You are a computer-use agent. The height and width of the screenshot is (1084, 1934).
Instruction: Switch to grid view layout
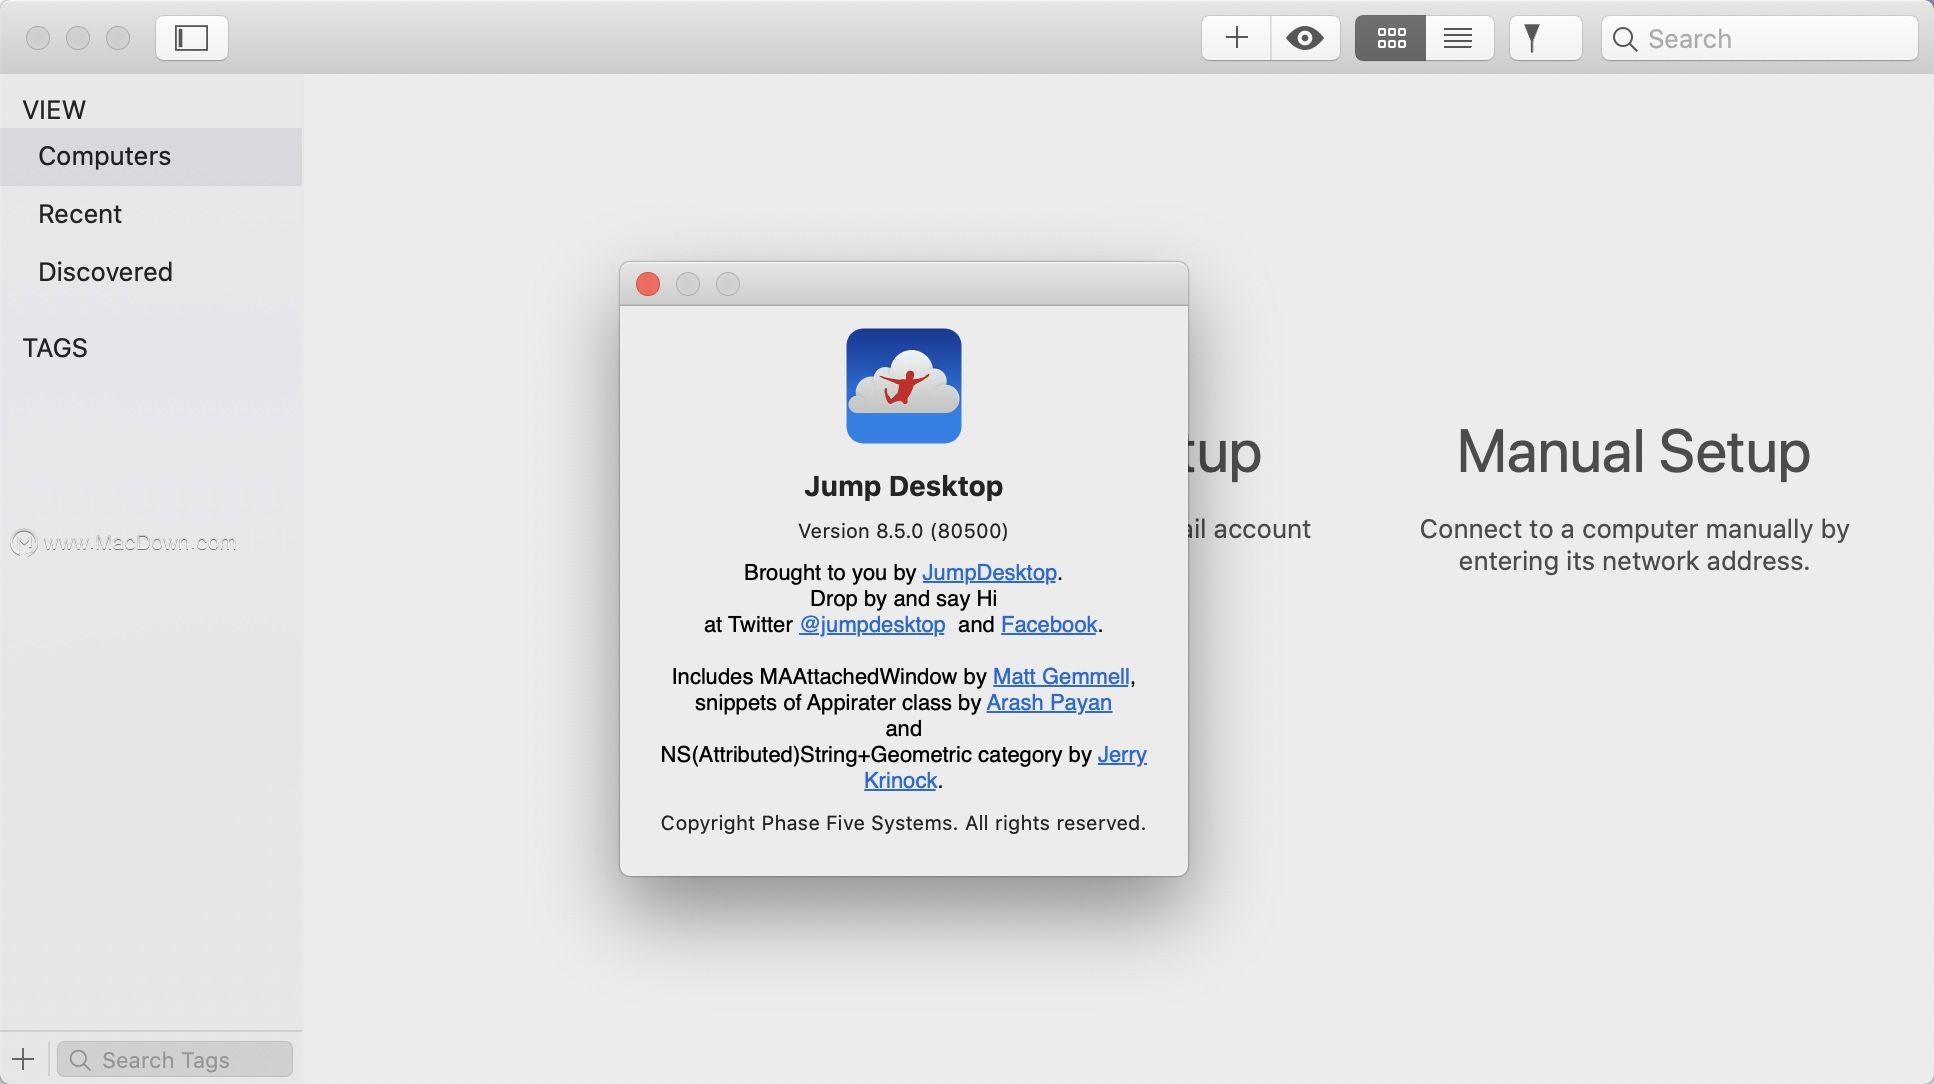click(x=1391, y=38)
